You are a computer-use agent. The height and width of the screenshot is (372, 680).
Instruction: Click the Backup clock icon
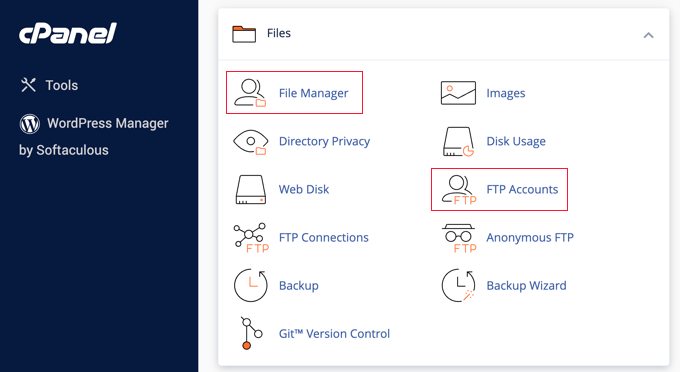251,285
